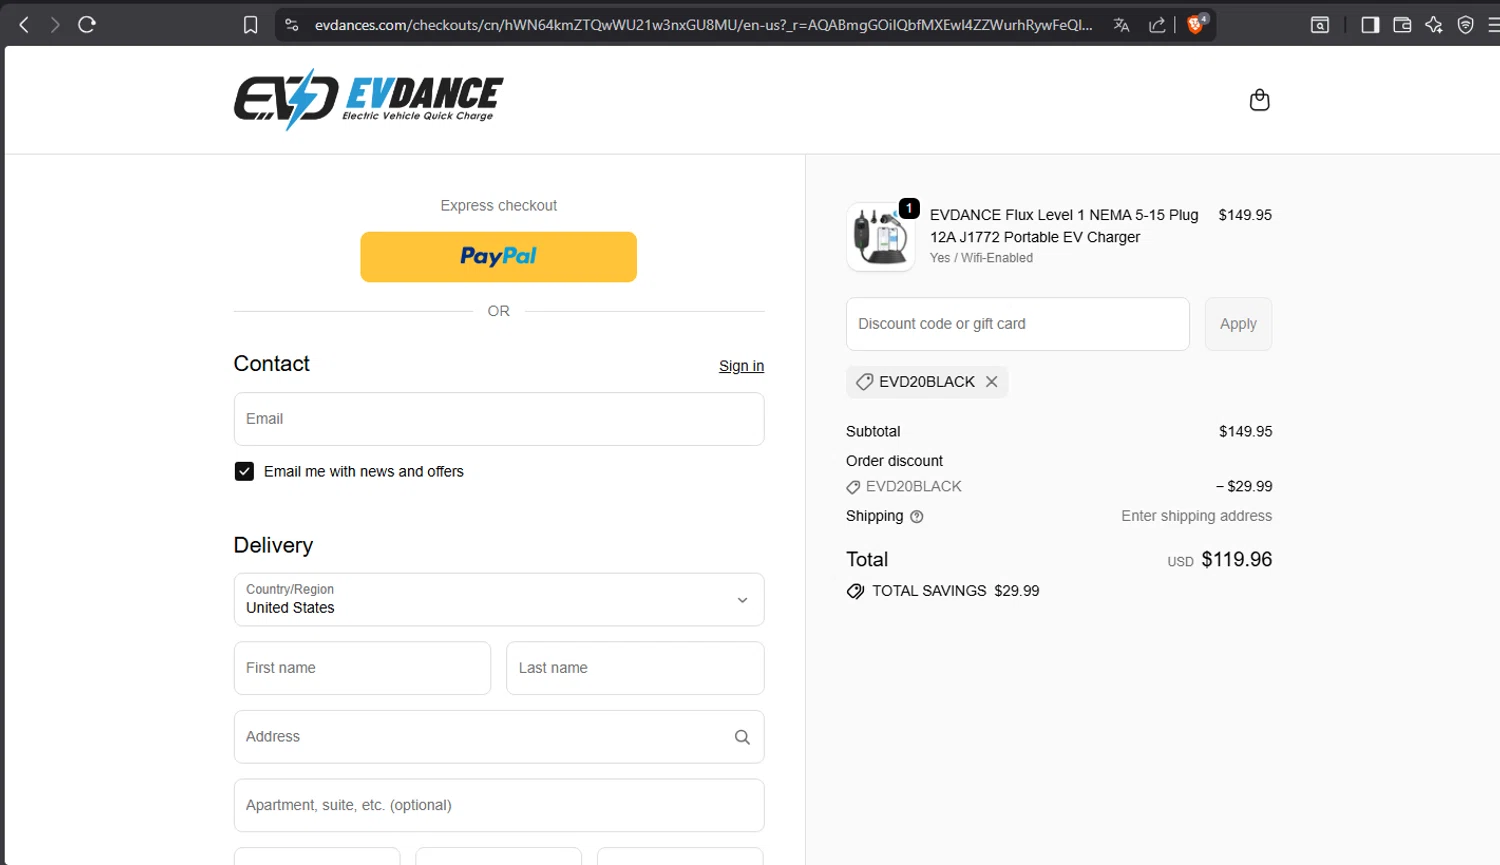The image size is (1500, 865).
Task: Click the browser address bar URL
Action: [703, 25]
